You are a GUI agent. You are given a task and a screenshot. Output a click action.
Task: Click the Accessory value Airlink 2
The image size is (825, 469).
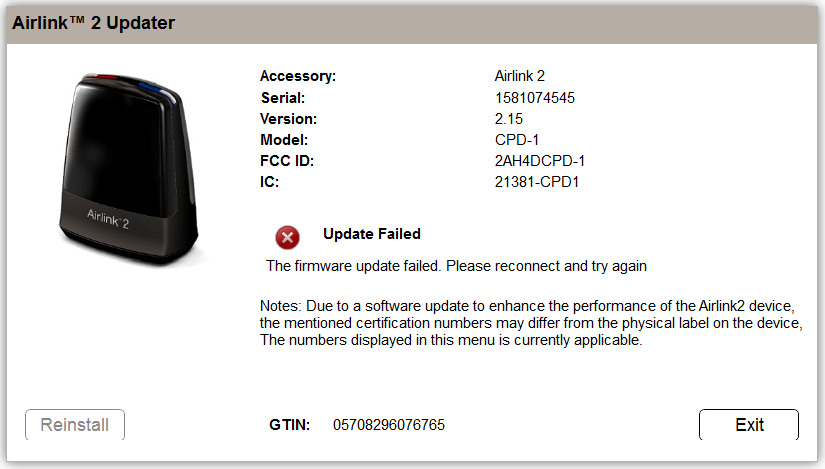[x=519, y=76]
